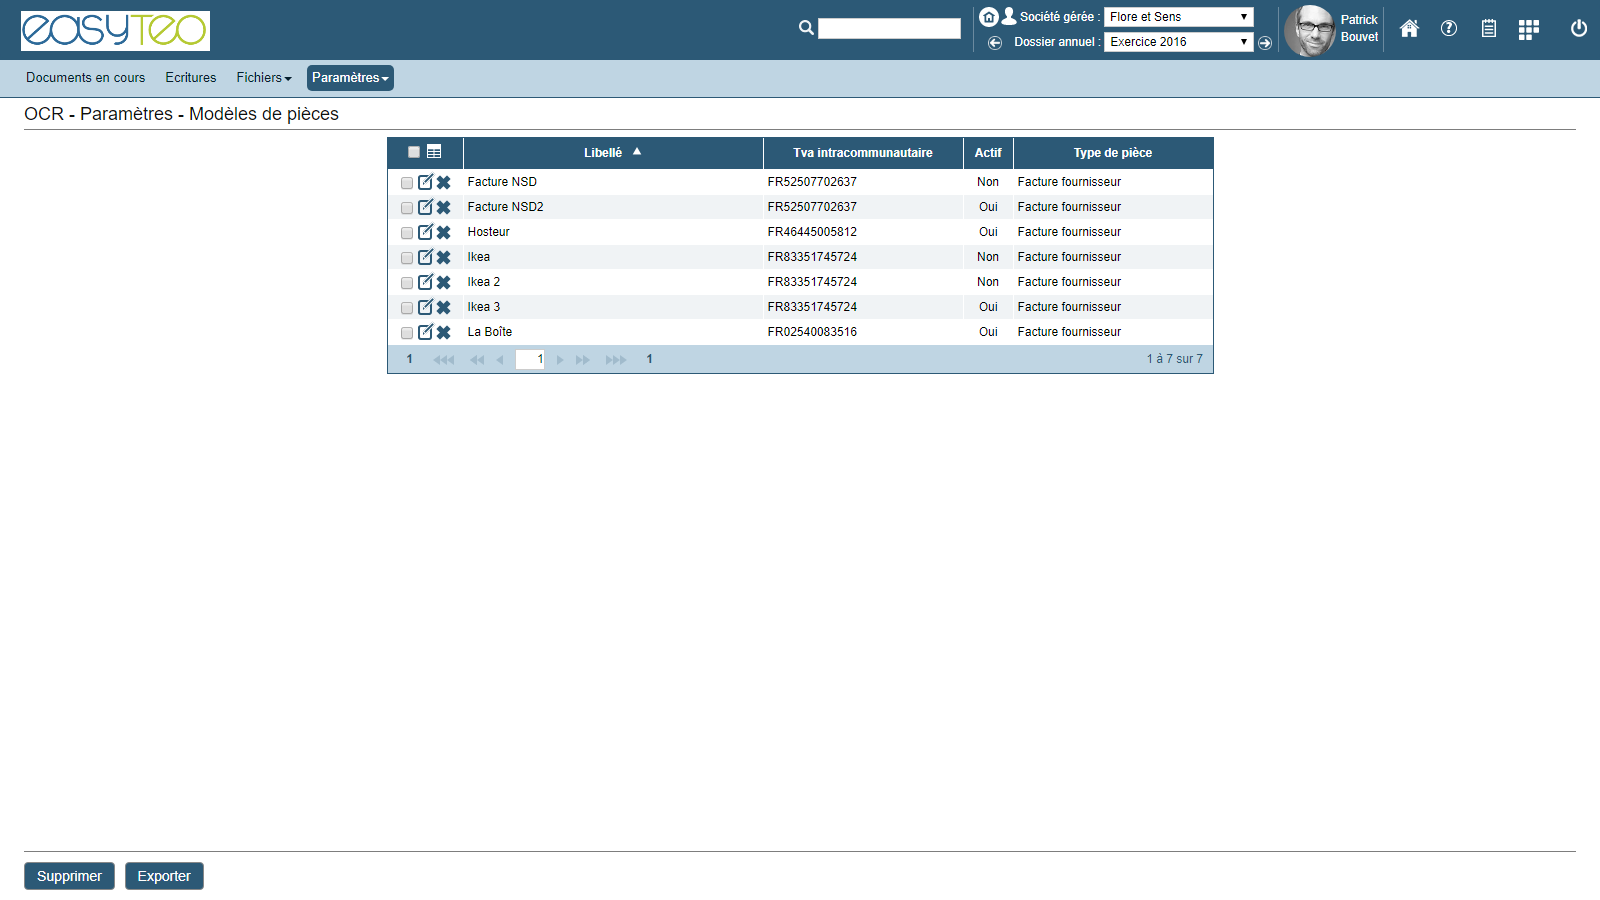Open Documents en cours tab
The height and width of the screenshot is (900, 1600).
click(85, 78)
